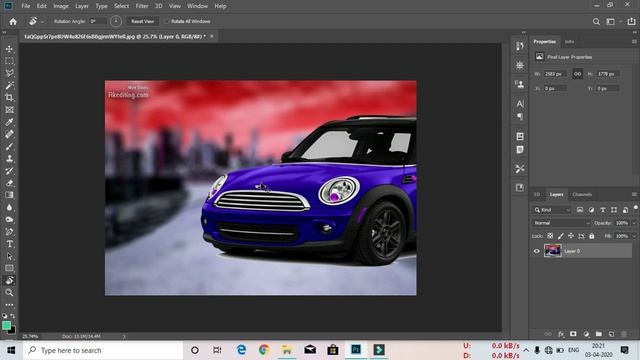
Task: Open the tool preset picker arrow
Action: point(42,22)
